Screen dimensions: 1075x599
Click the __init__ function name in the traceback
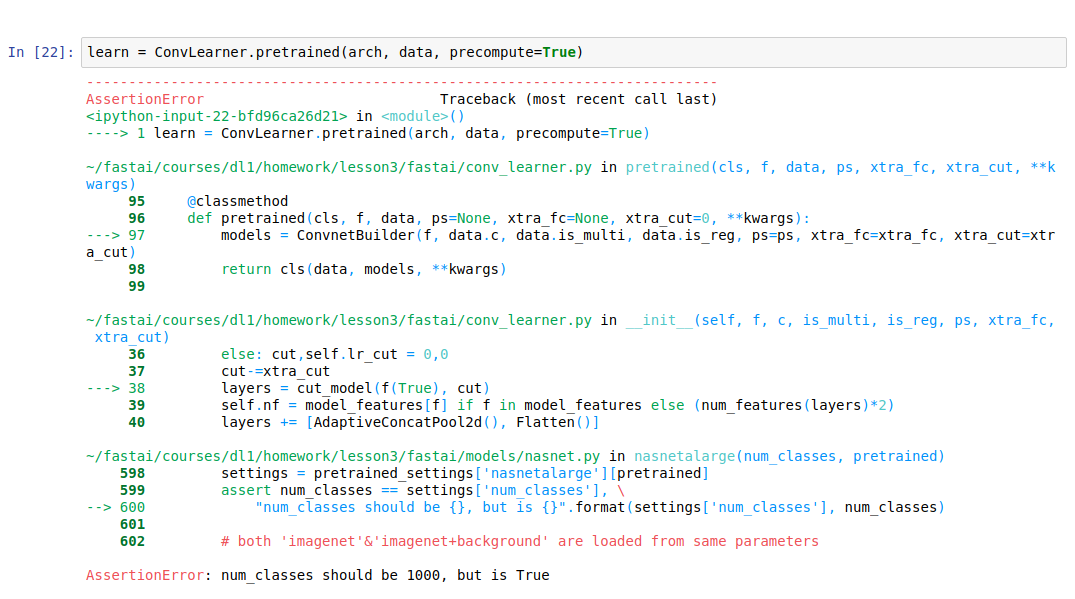[659, 320]
